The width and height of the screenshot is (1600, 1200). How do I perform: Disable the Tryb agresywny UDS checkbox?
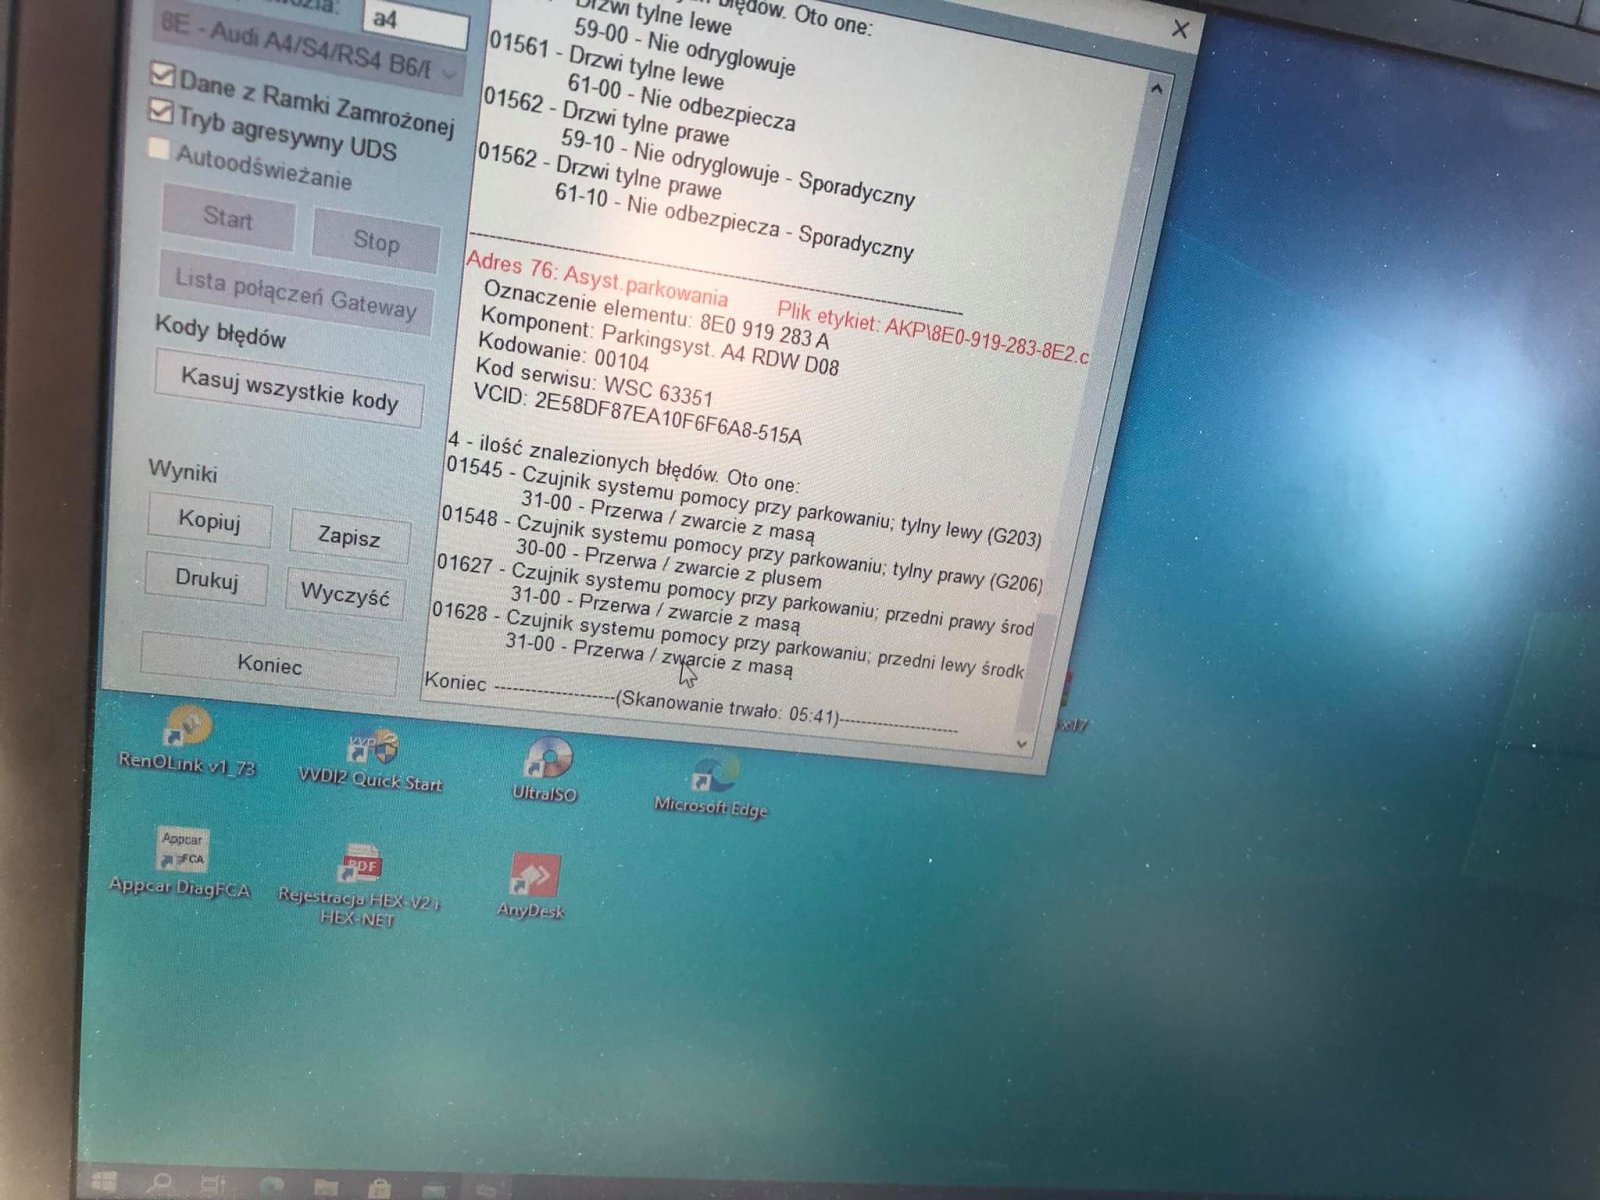159,110
